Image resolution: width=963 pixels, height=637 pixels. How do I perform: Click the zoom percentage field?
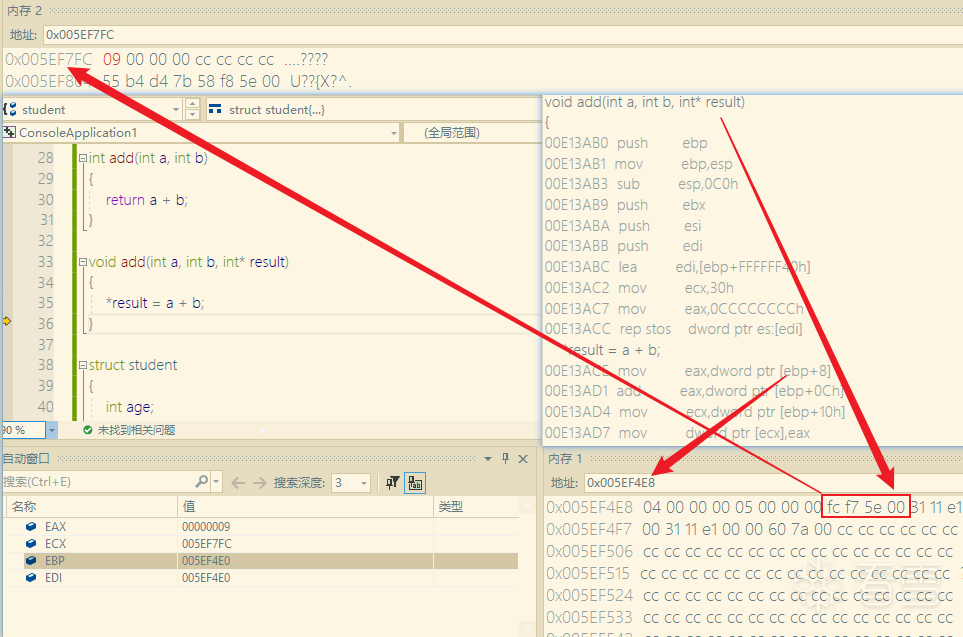tap(23, 430)
